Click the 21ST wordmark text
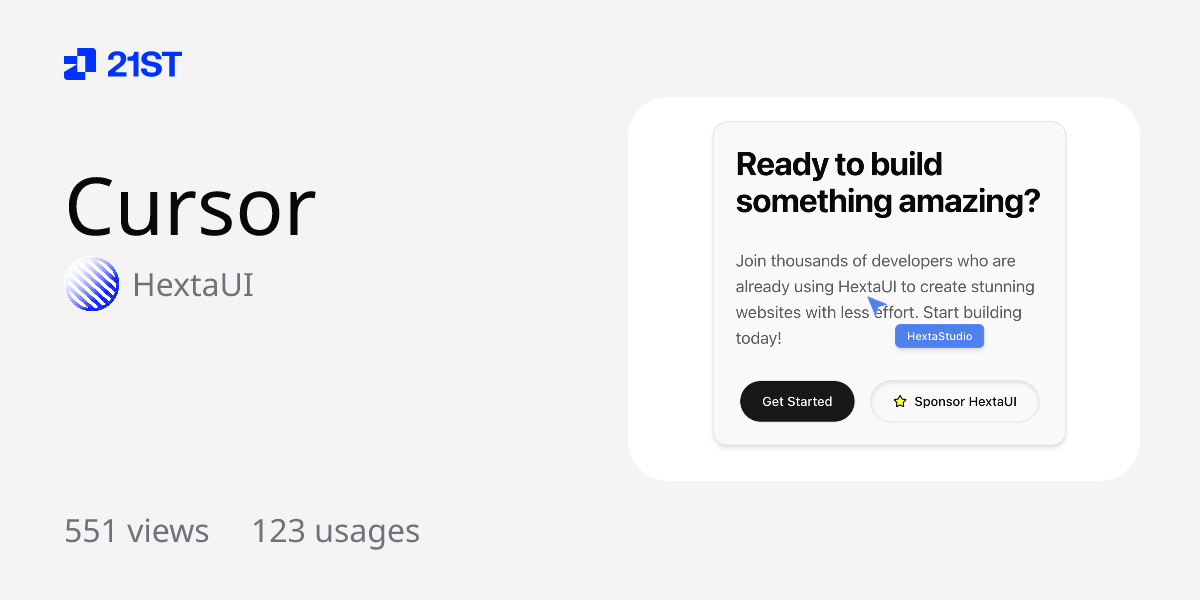Viewport: 1200px width, 600px height. click(x=144, y=65)
